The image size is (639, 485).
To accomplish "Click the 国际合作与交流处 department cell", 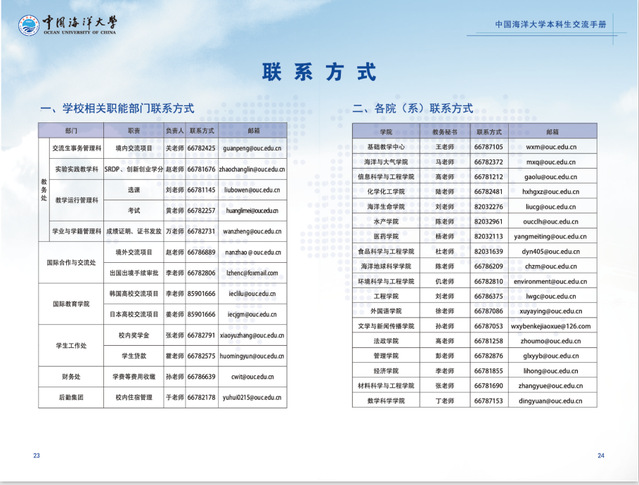I will coord(71,262).
